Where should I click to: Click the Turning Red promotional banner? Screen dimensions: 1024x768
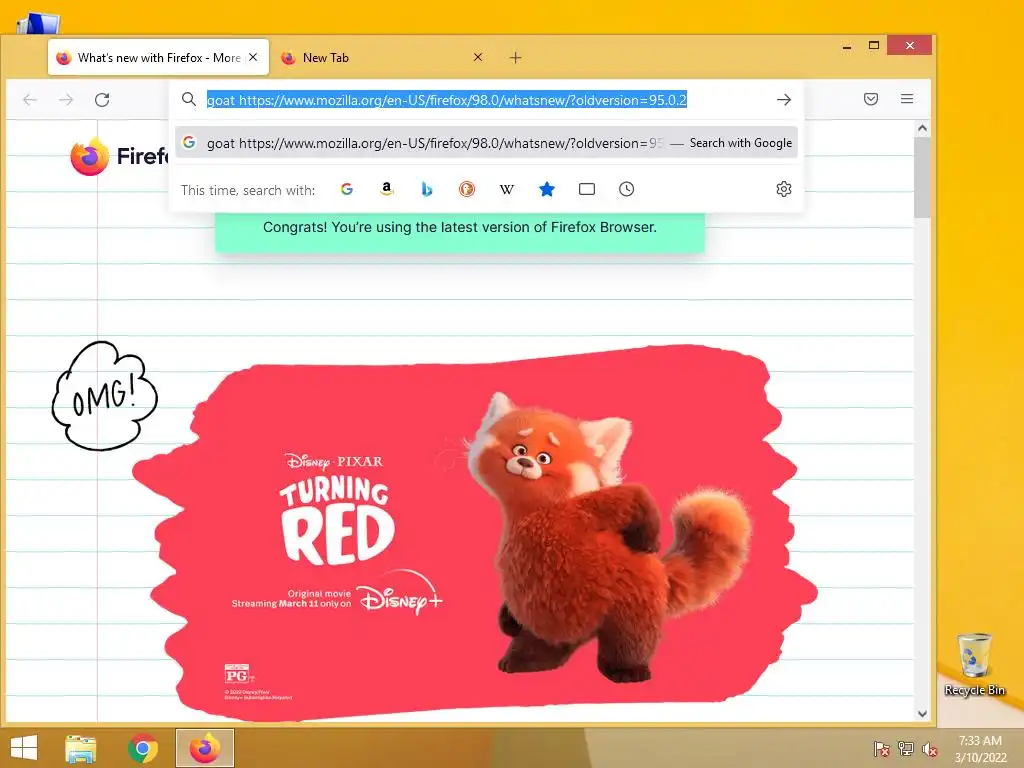(x=475, y=532)
